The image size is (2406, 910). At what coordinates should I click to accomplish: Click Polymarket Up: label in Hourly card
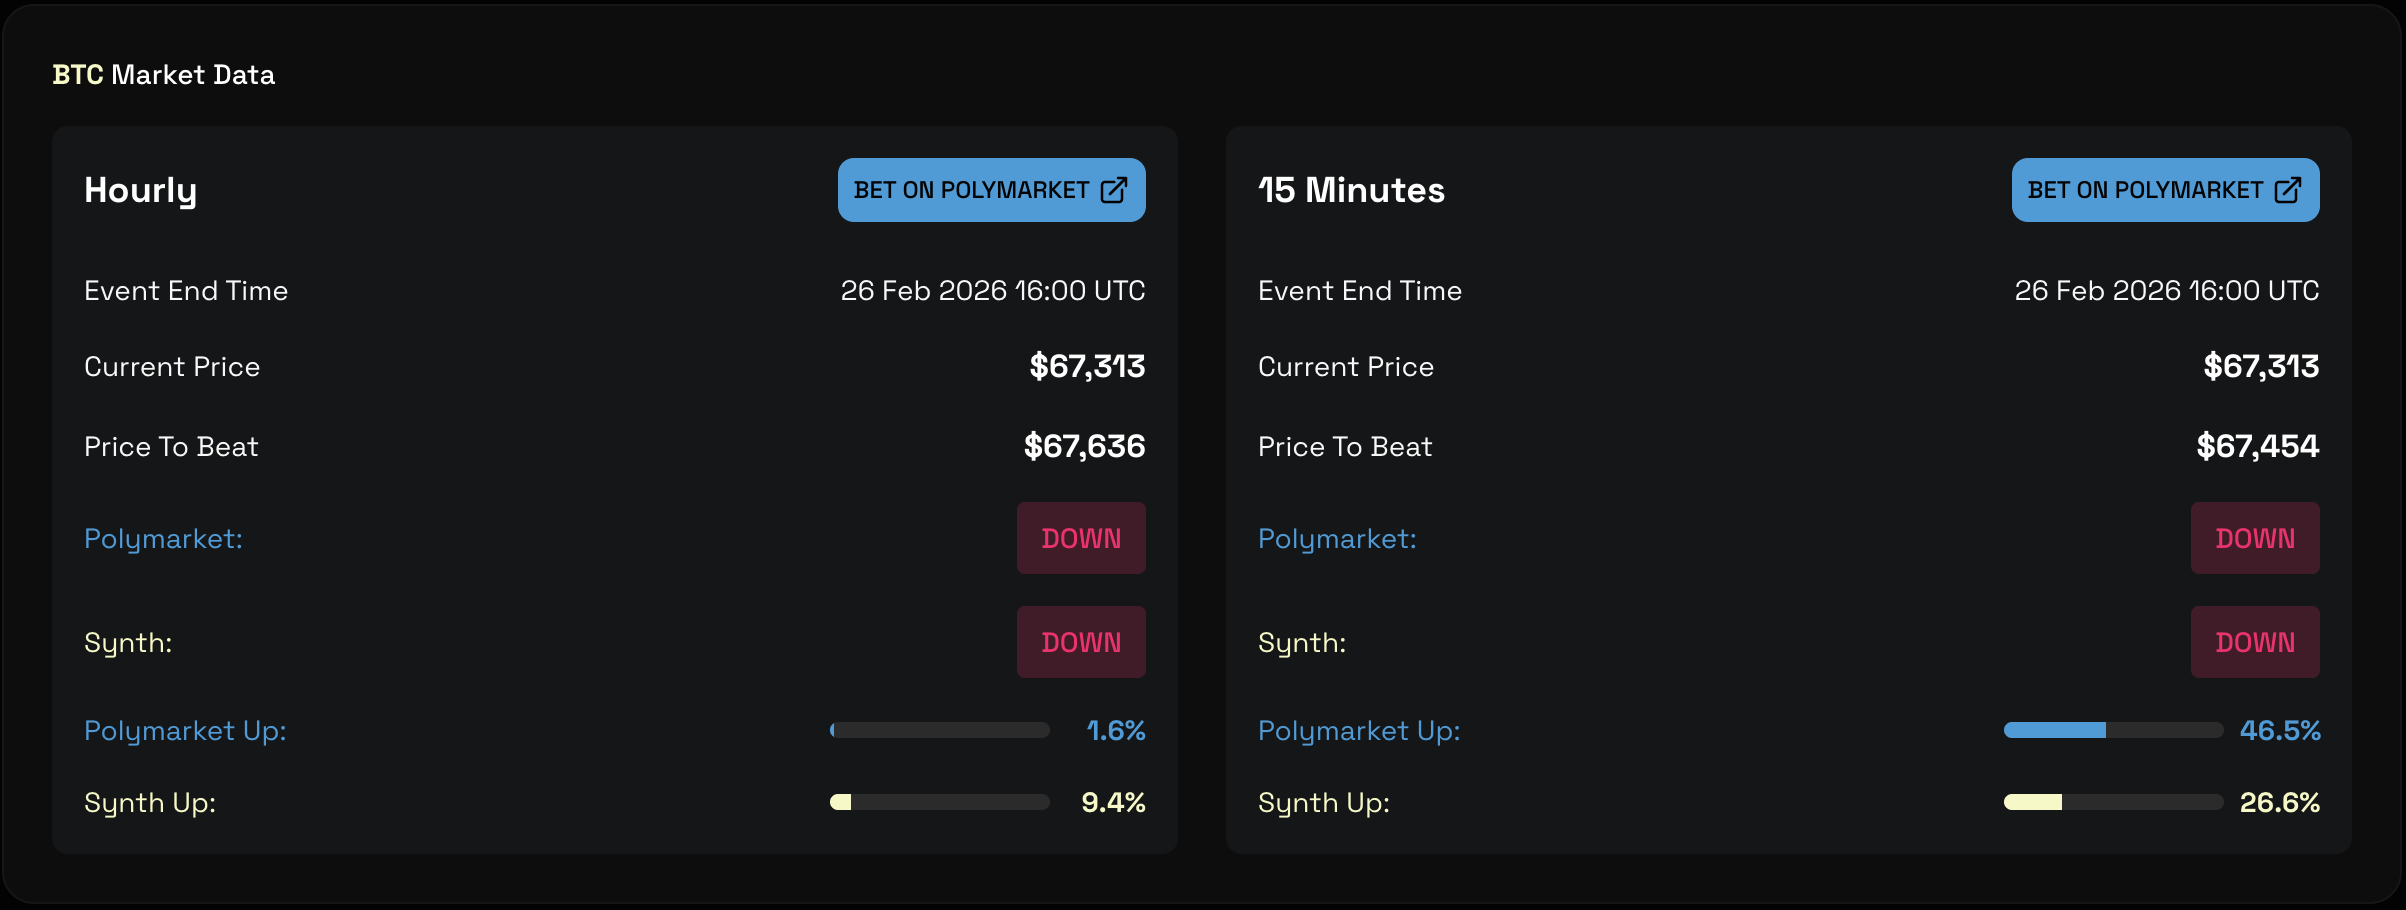185,731
